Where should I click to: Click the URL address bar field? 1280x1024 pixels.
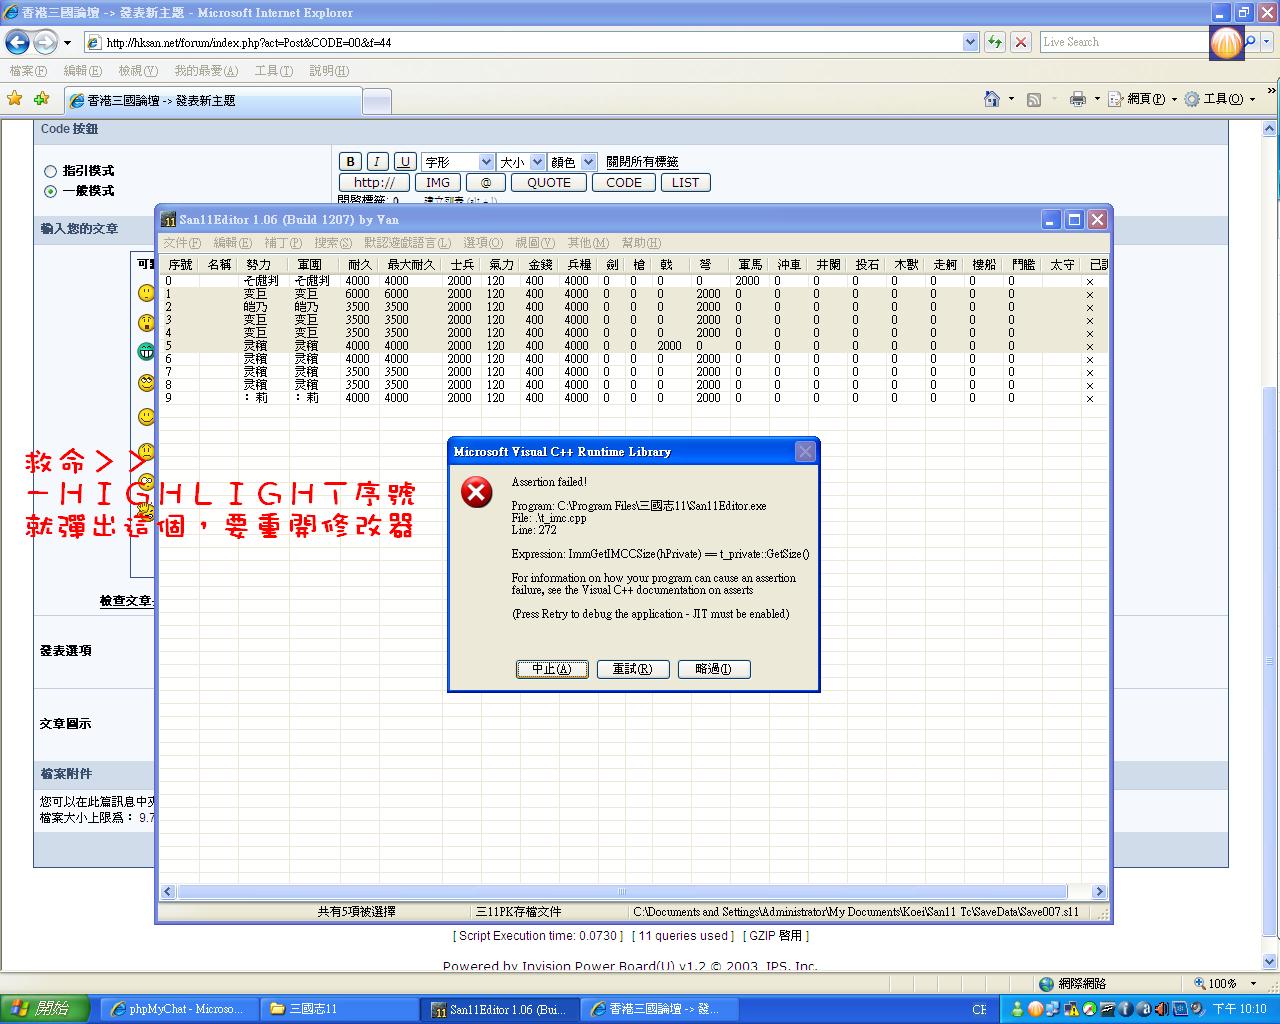click(x=530, y=42)
